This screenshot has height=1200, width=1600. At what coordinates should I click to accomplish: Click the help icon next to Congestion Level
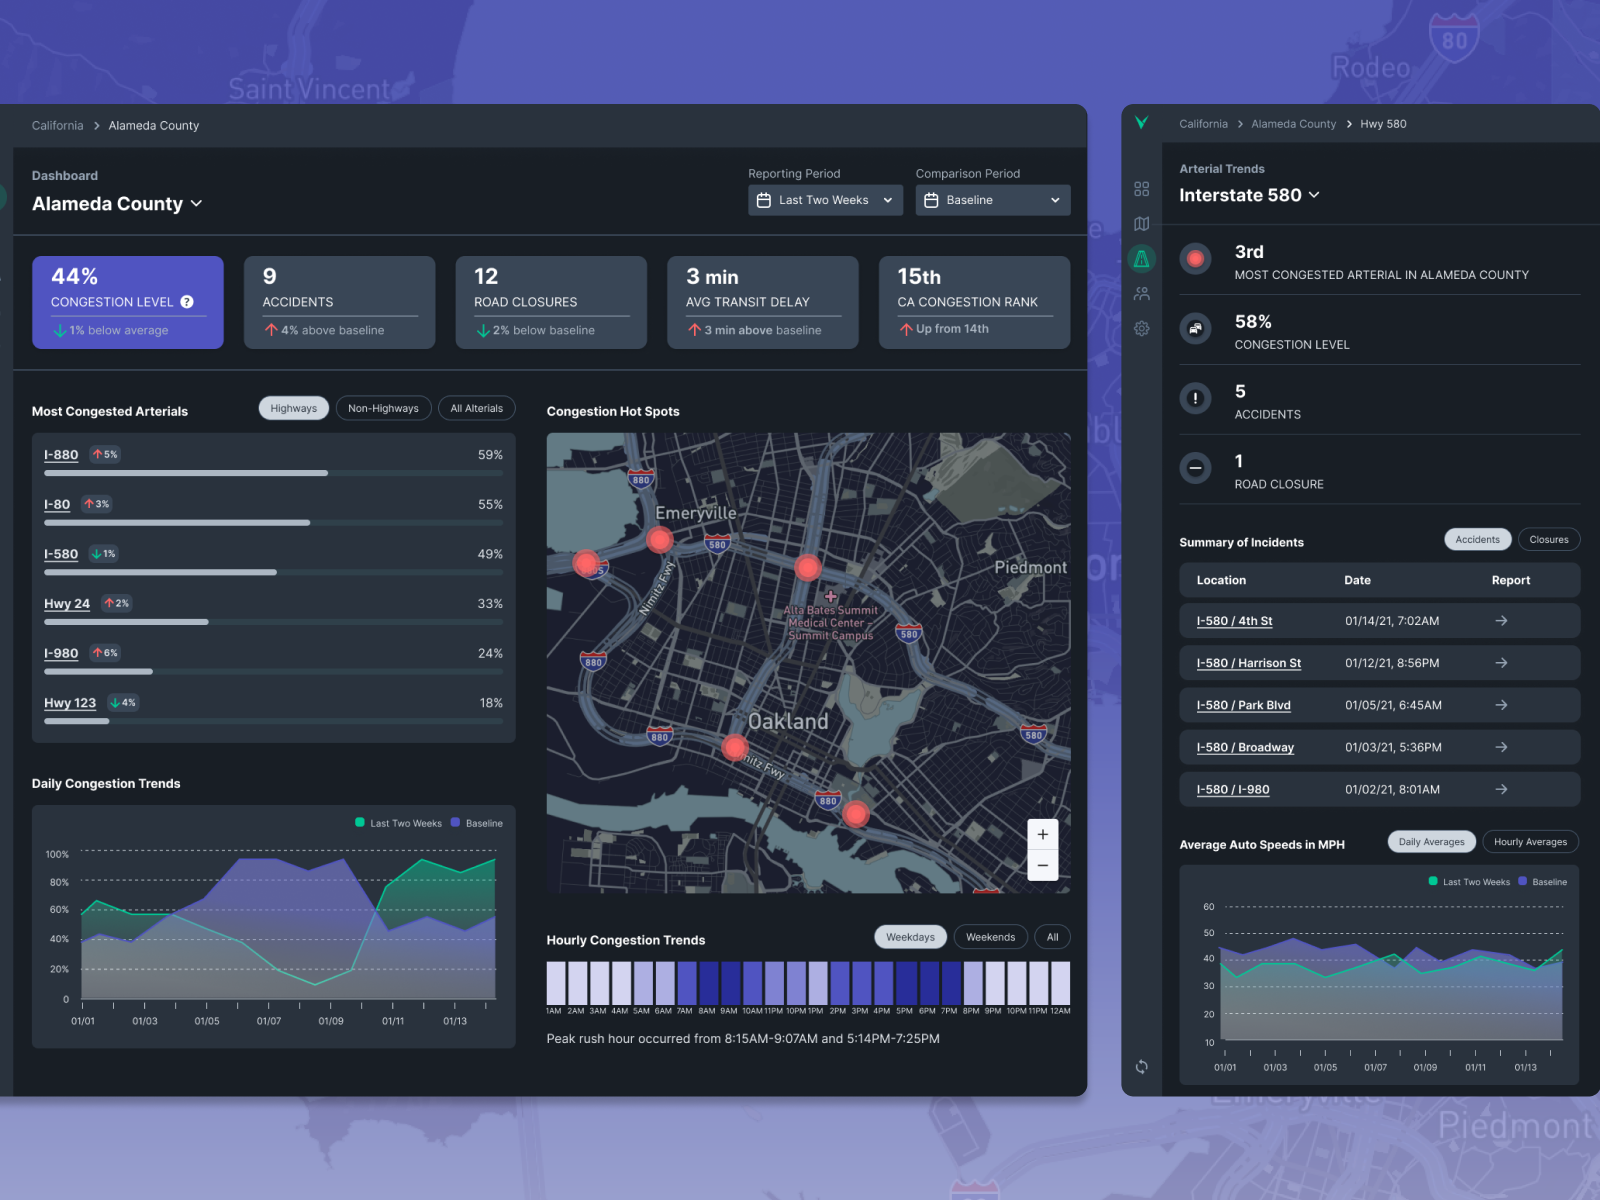point(187,302)
